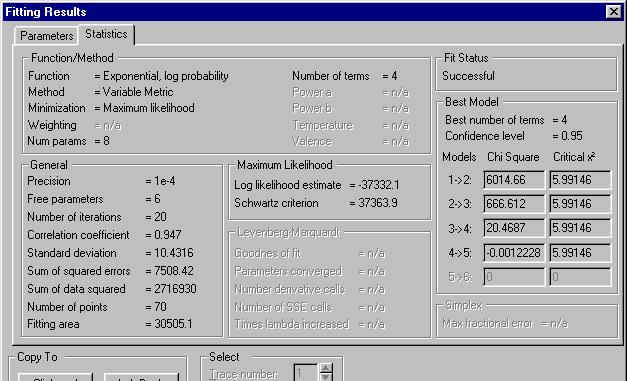Screen dimensions: 627x381
Task: Click the Trace number input box
Action: click(306, 373)
